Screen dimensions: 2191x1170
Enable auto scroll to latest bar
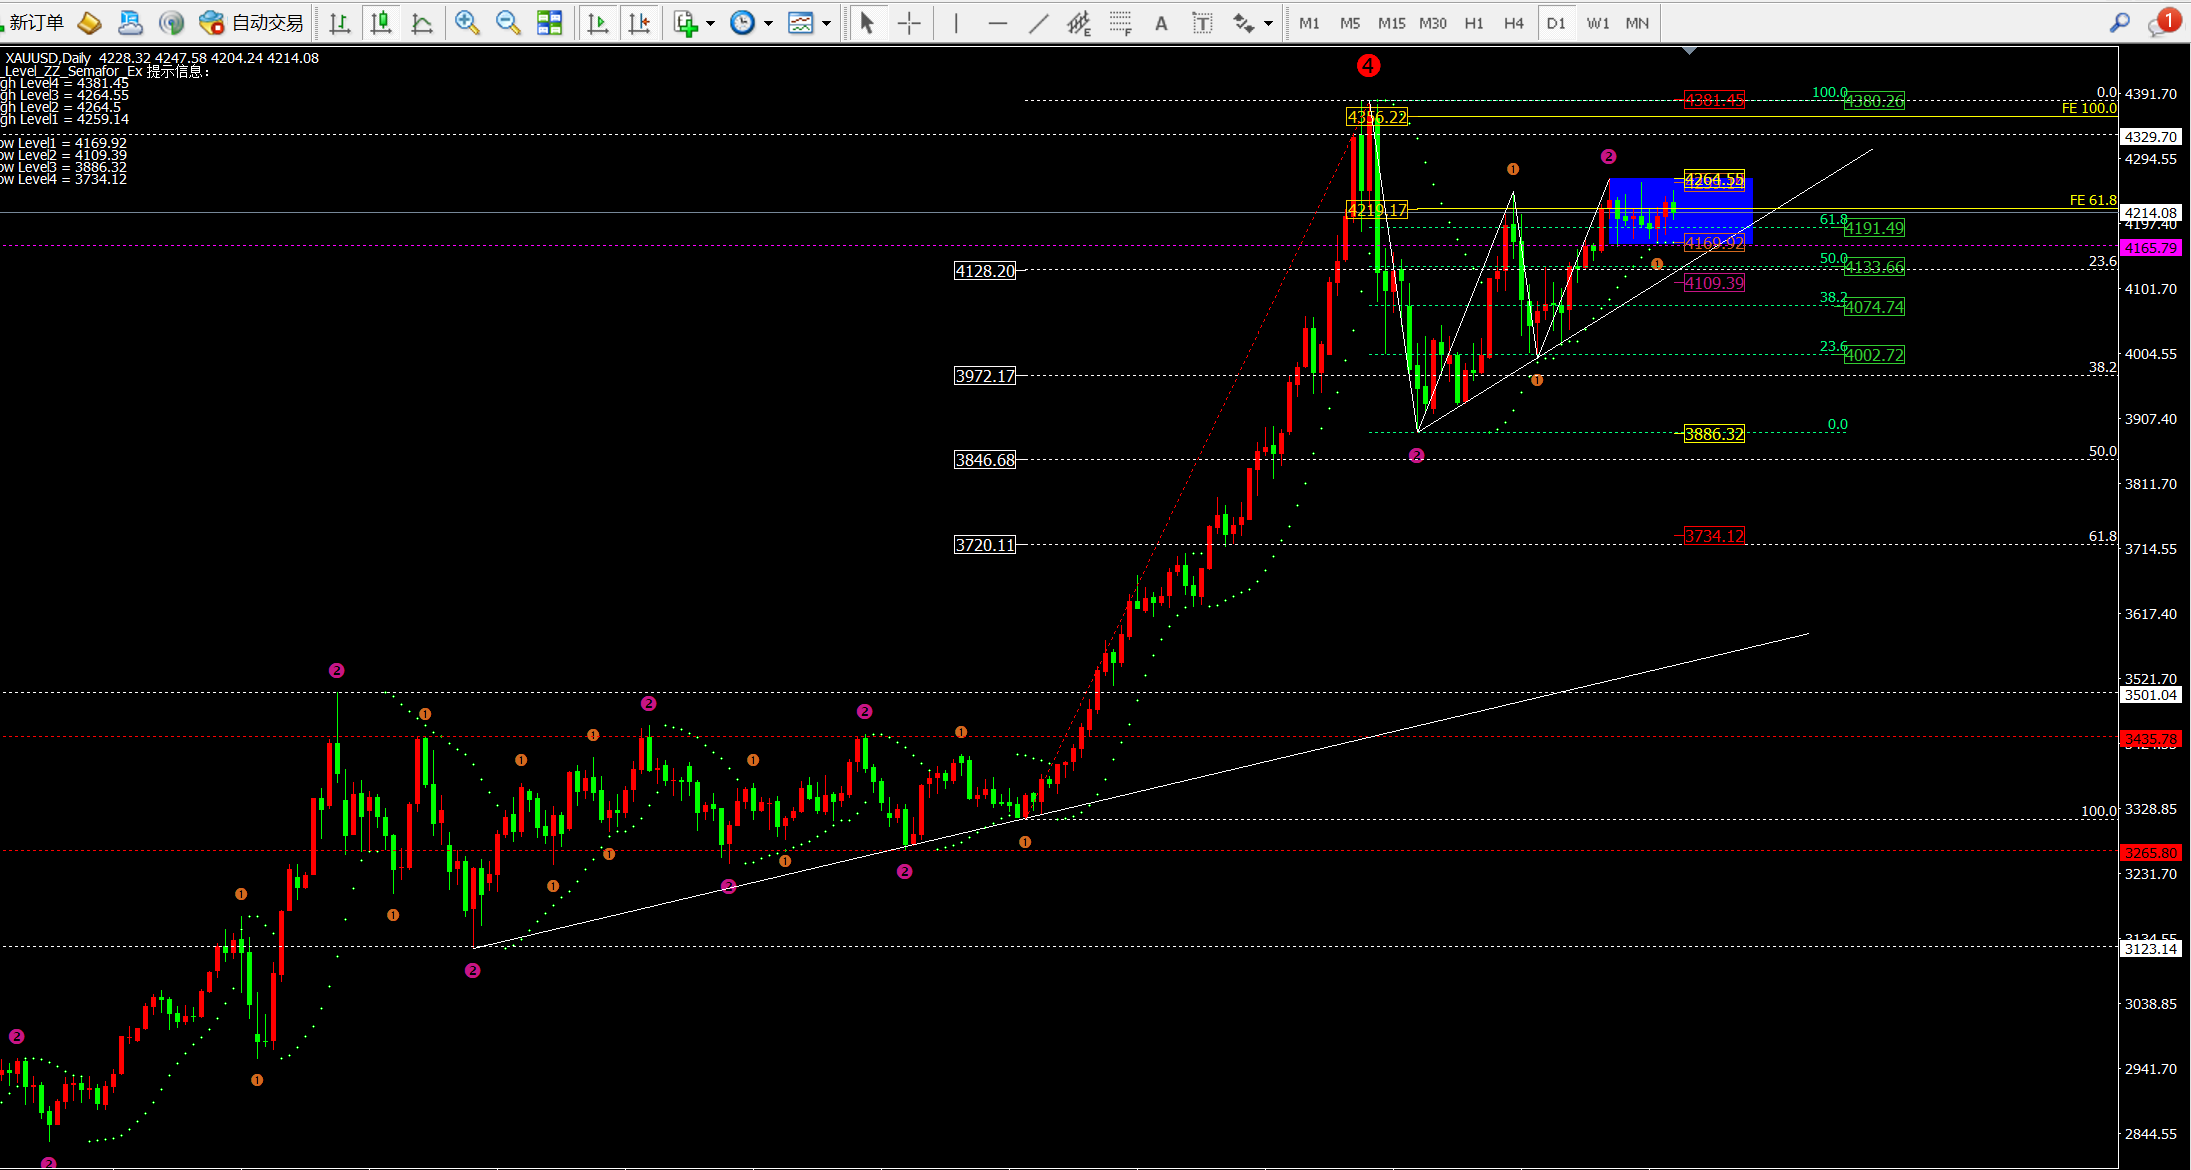click(598, 22)
